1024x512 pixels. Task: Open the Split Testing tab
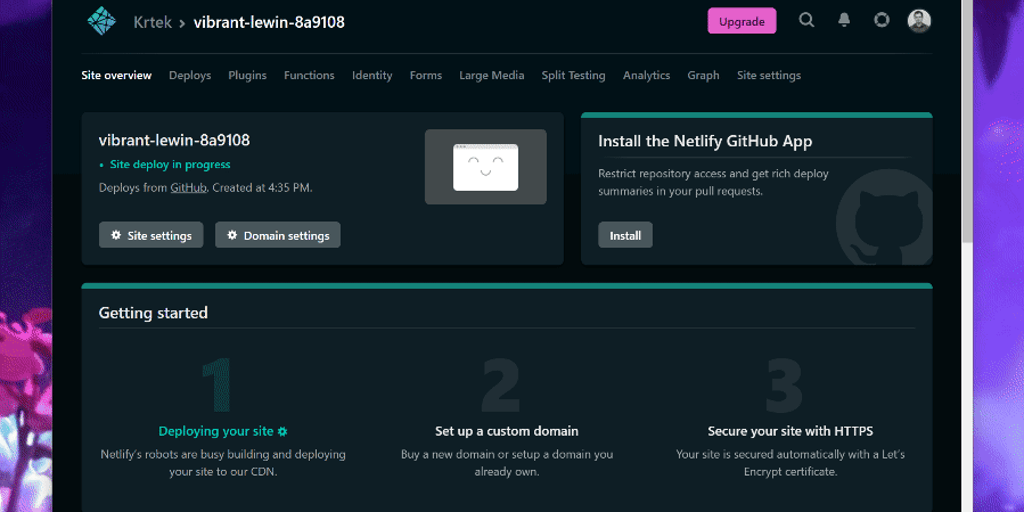point(573,75)
